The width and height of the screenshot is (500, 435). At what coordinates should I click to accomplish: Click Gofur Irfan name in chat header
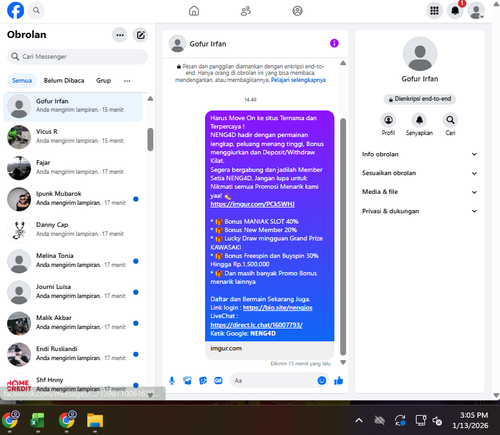pyautogui.click(x=208, y=44)
